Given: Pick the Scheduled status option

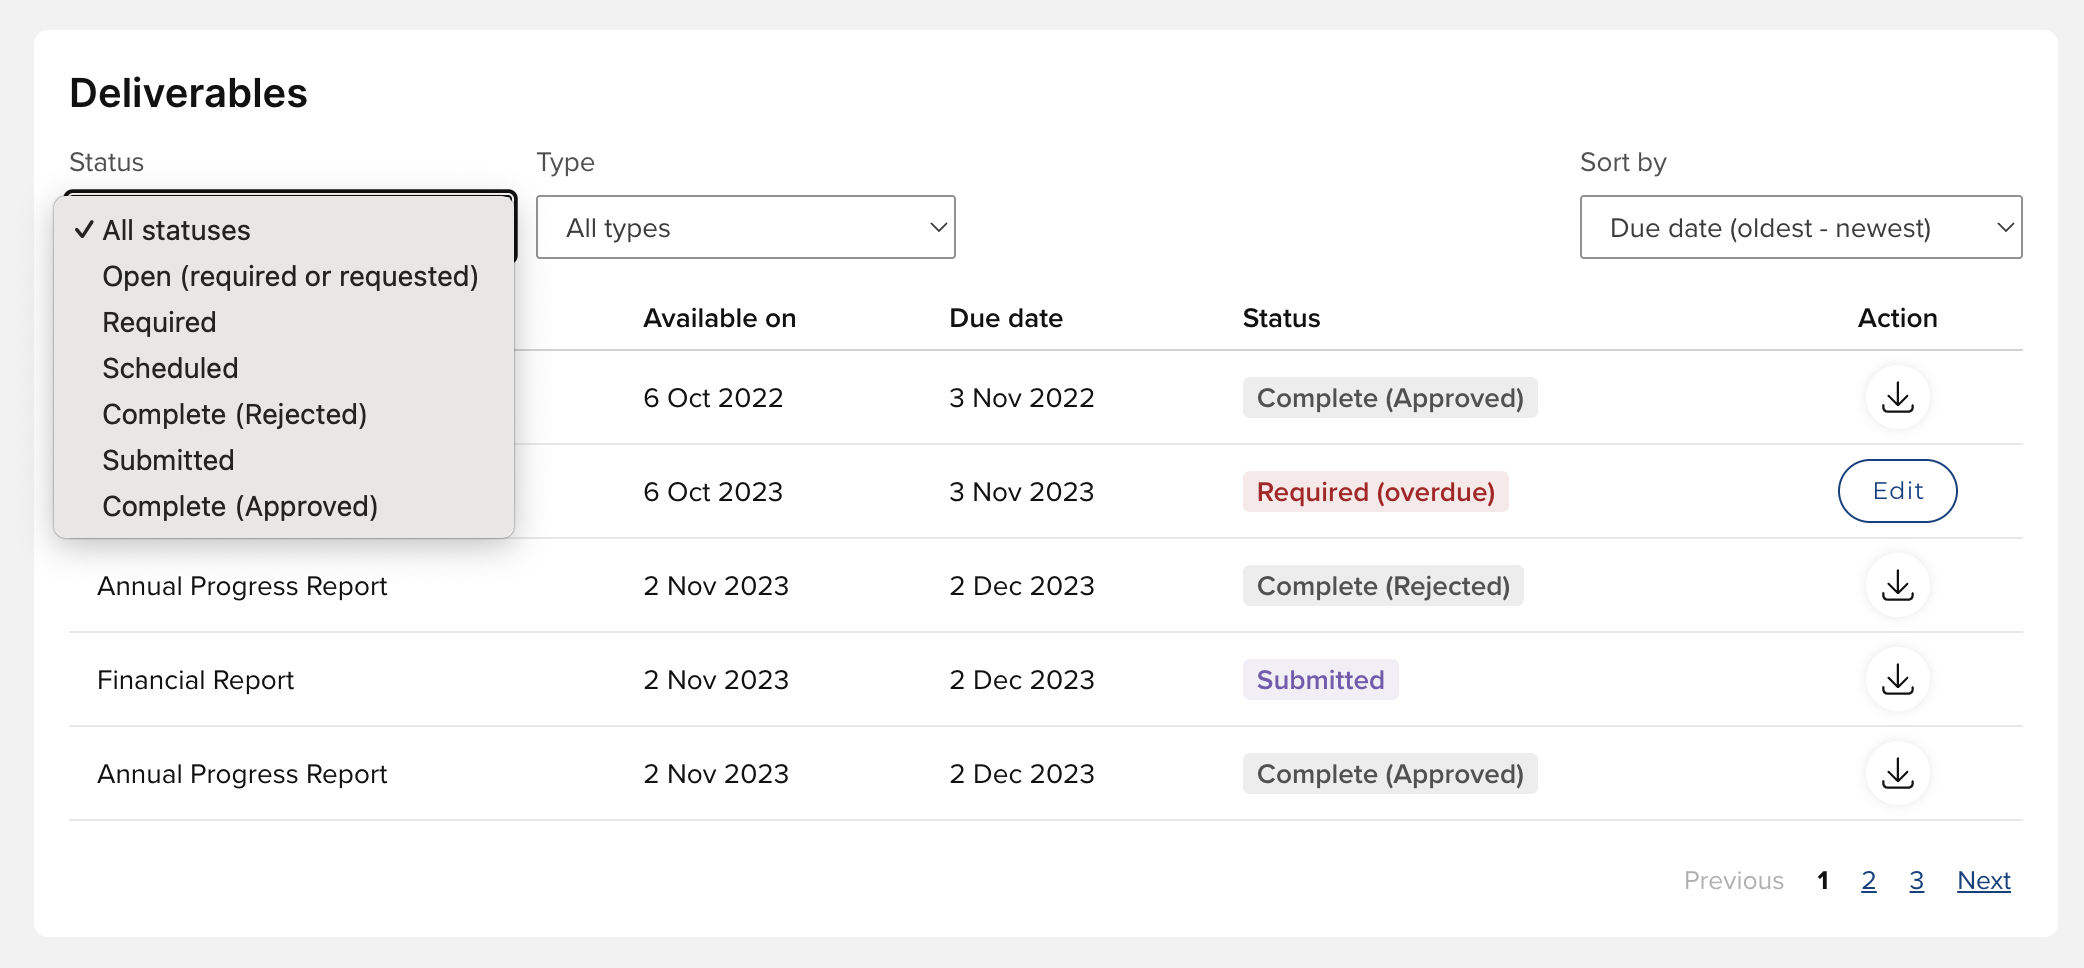Looking at the screenshot, I should pos(171,369).
